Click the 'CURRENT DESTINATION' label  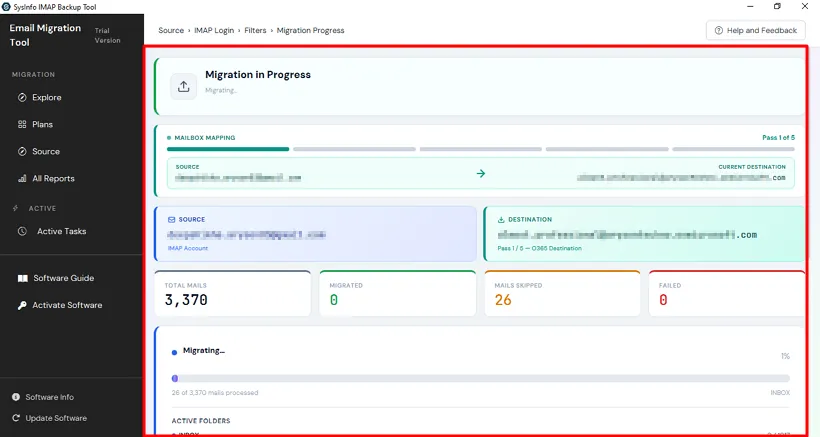tap(752, 167)
